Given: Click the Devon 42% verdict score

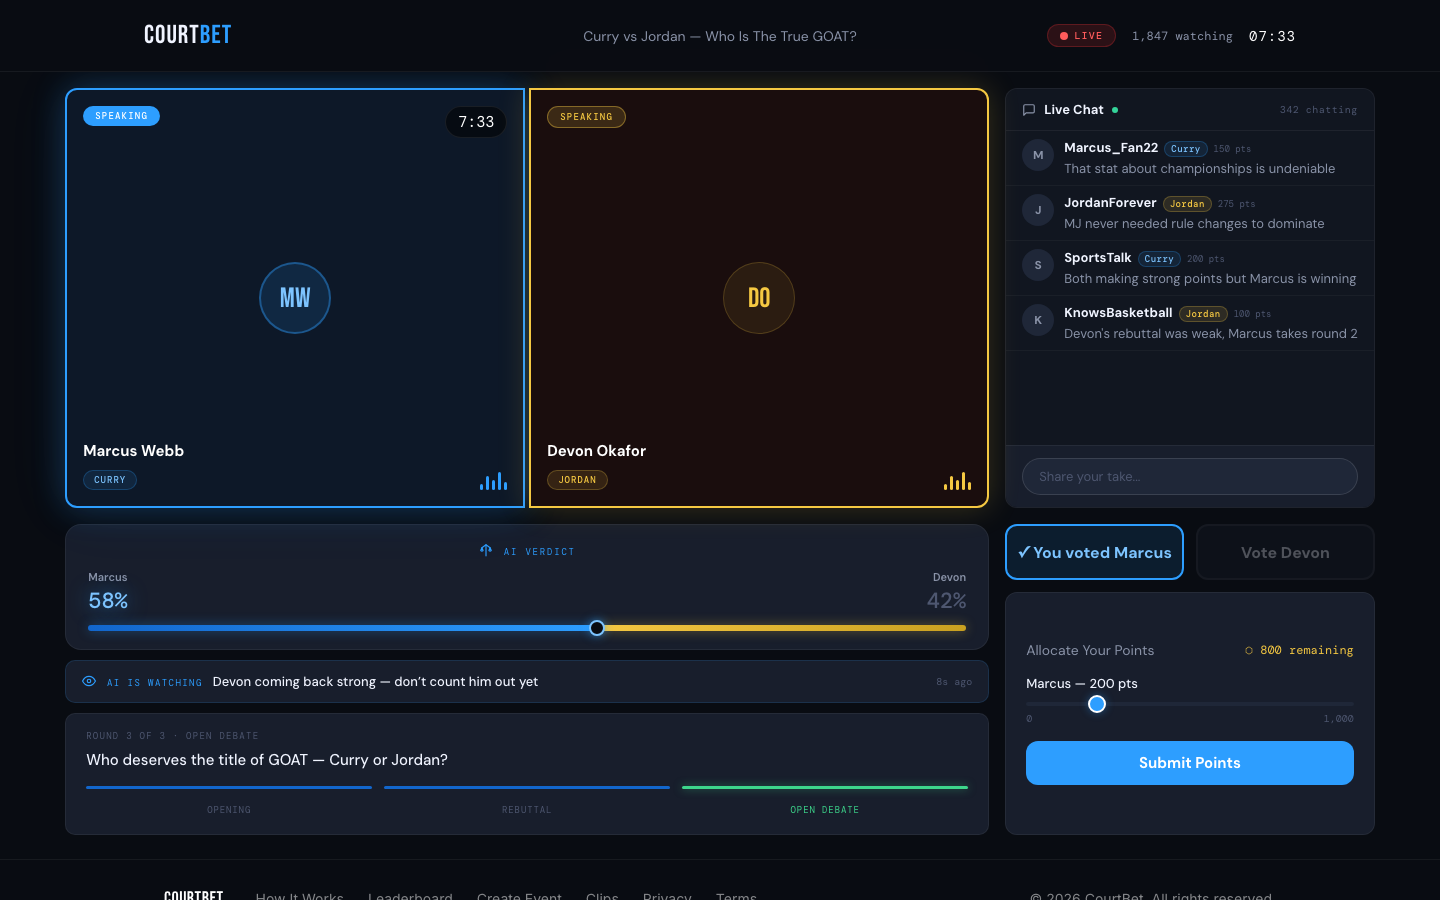Looking at the screenshot, I should (946, 601).
